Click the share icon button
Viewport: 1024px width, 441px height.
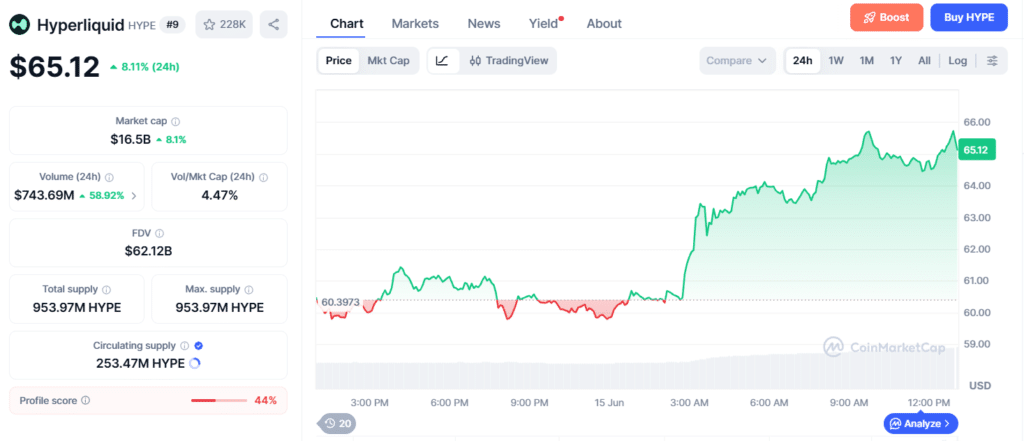[274, 25]
